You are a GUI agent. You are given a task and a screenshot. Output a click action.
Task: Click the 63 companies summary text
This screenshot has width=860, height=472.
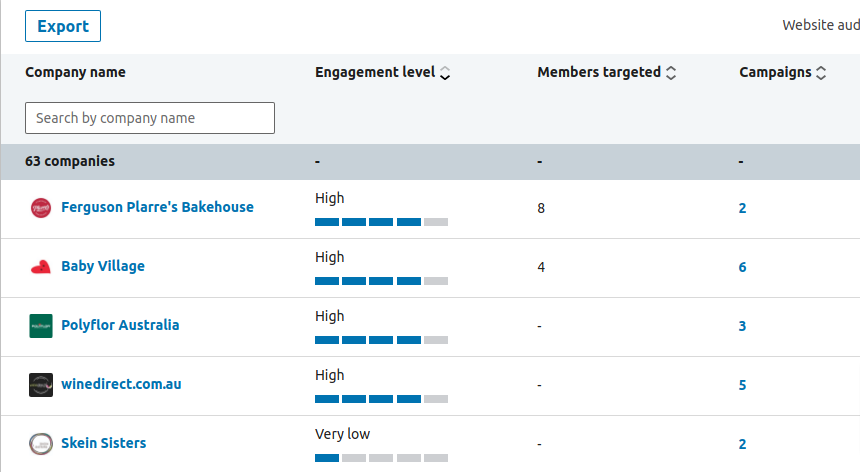[70, 161]
